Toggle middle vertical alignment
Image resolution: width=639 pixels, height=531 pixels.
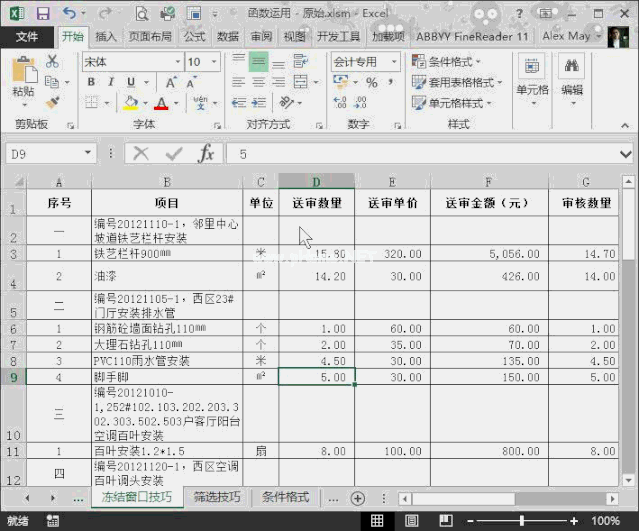tap(258, 62)
